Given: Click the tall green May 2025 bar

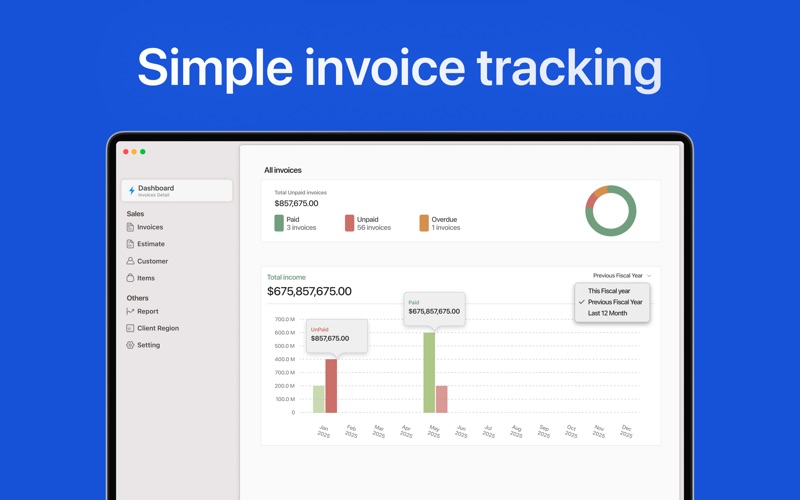Looking at the screenshot, I should 430,372.
